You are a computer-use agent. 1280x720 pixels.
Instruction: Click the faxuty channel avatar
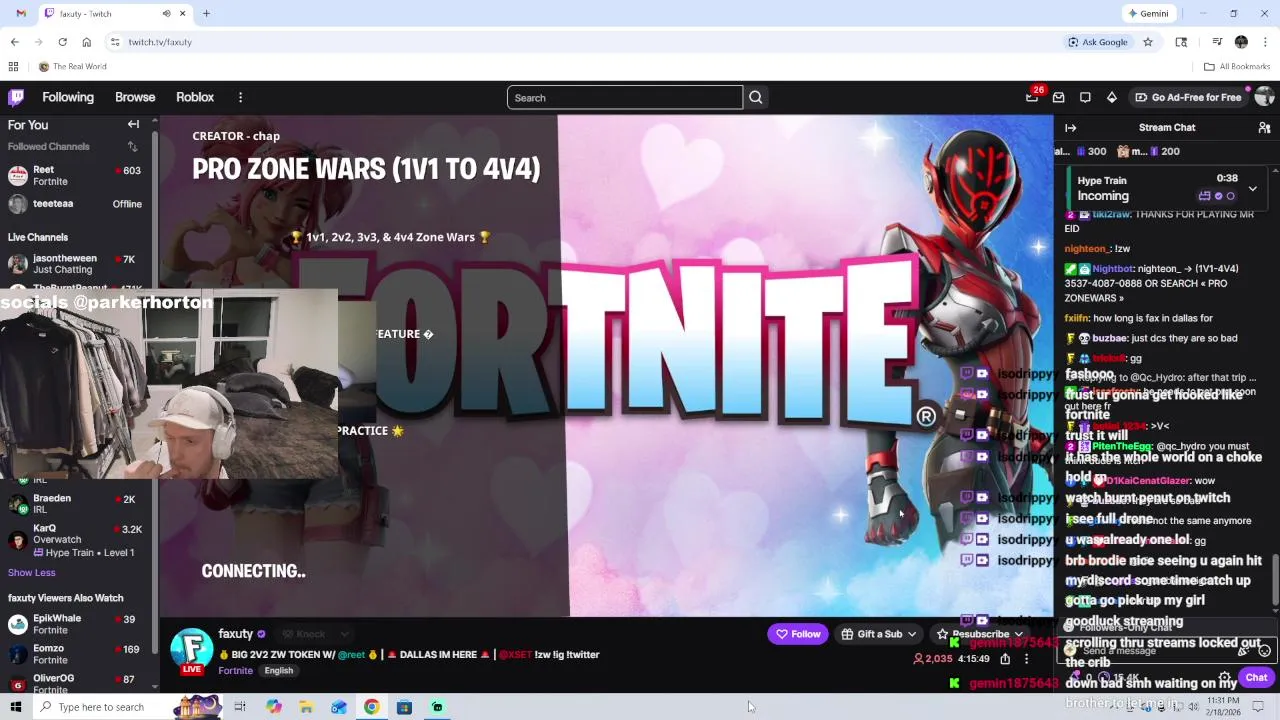click(192, 649)
